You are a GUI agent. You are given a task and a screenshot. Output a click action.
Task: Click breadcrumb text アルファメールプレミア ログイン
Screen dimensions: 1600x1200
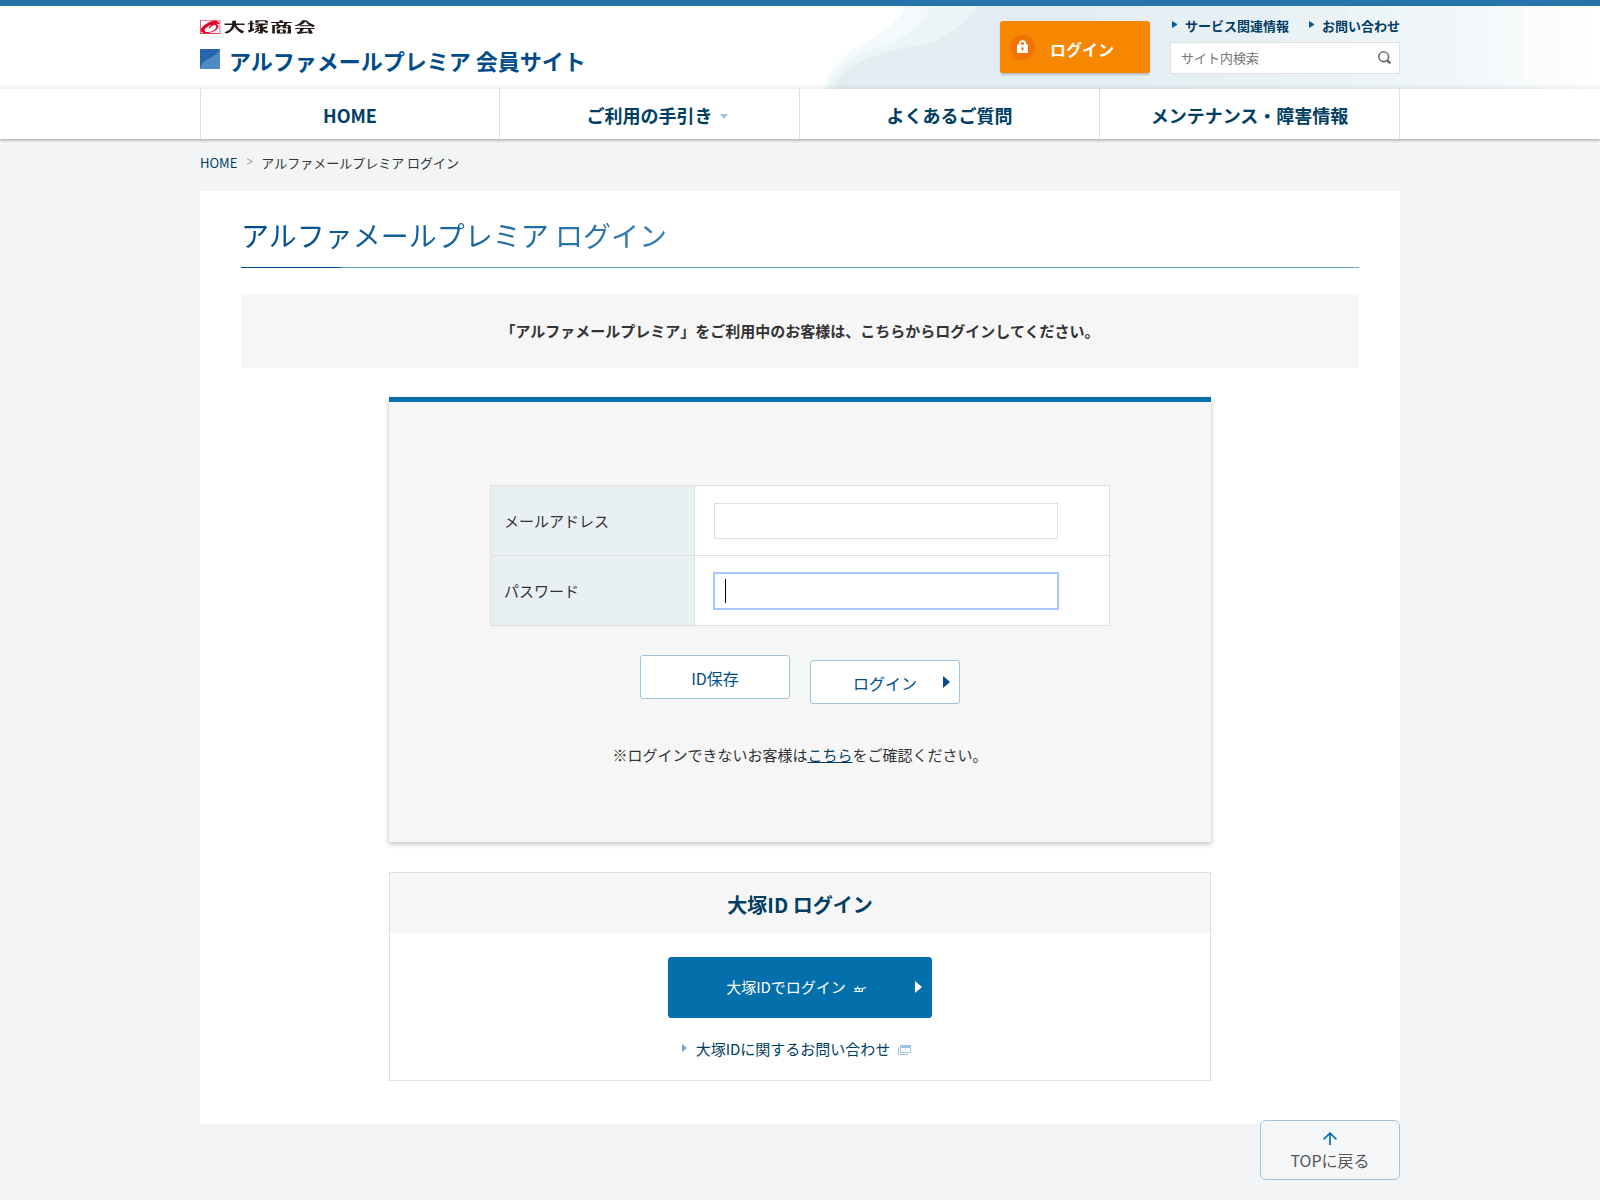[360, 163]
